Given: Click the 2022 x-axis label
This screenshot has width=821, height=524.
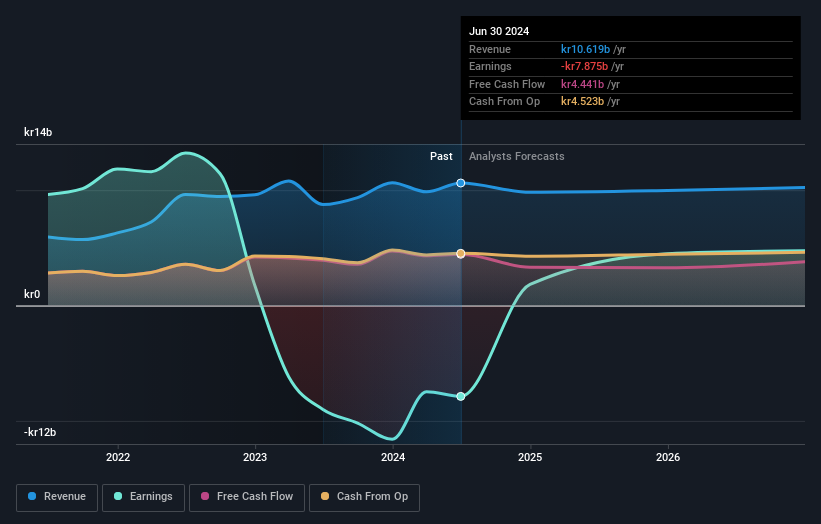Looking at the screenshot, I should click(x=118, y=457).
